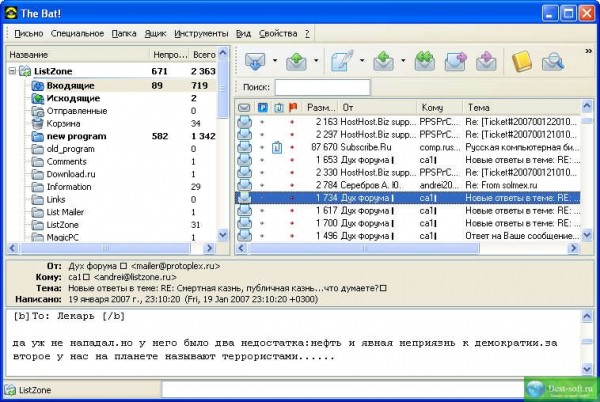Sort by the blue P parked column header

(x=262, y=107)
